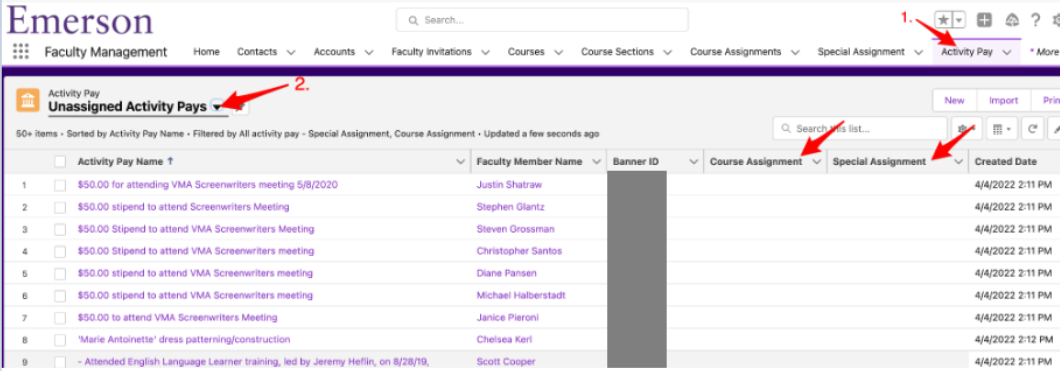
Task: Click the New button
Action: click(x=955, y=100)
